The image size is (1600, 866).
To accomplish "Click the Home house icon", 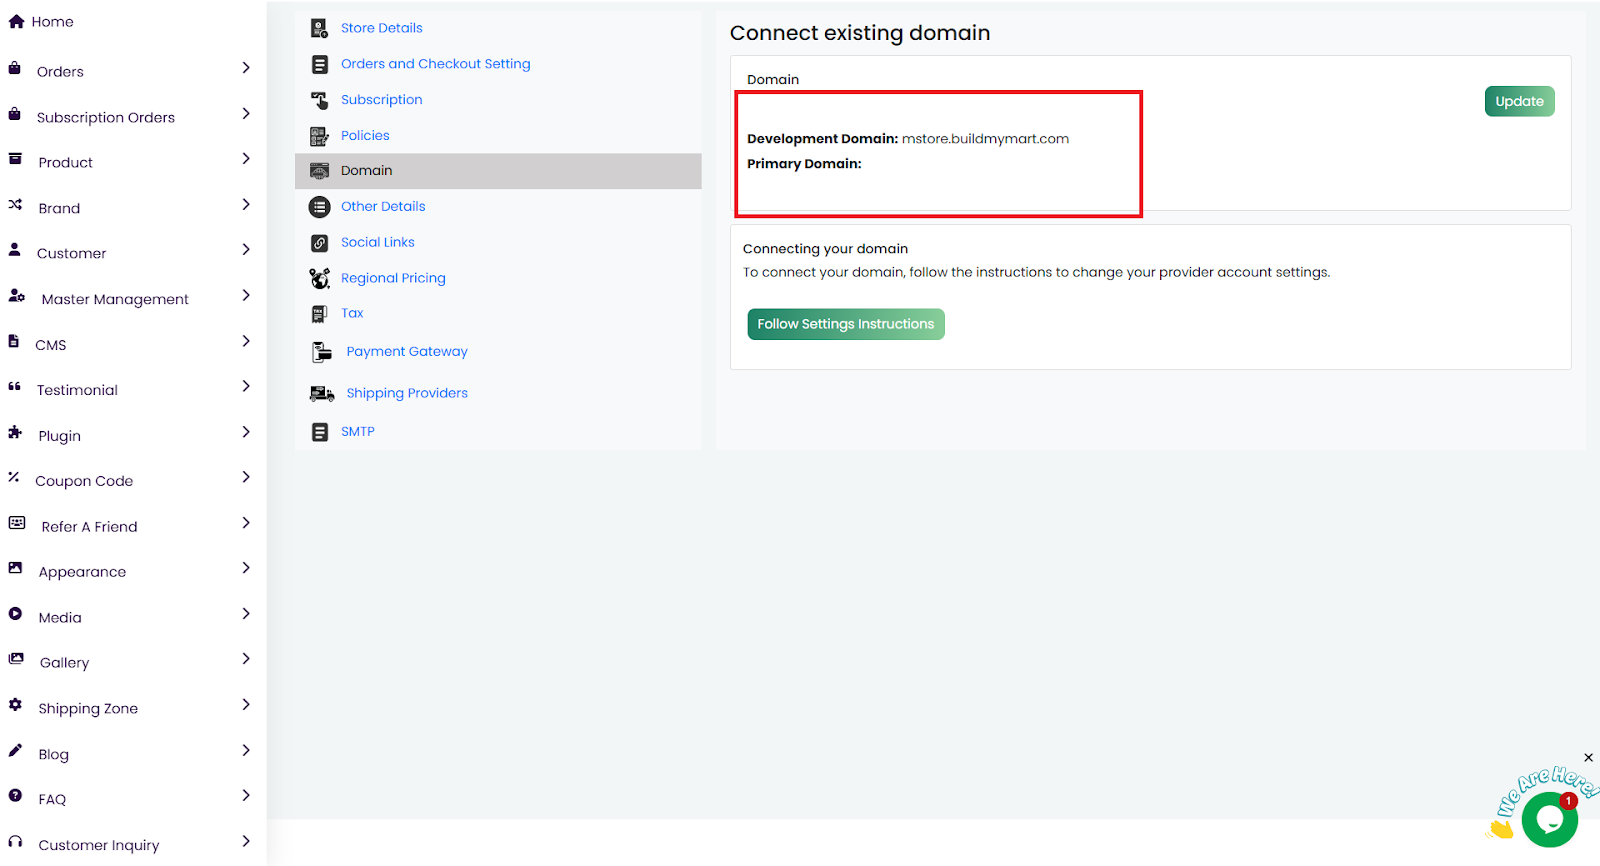I will tap(16, 21).
